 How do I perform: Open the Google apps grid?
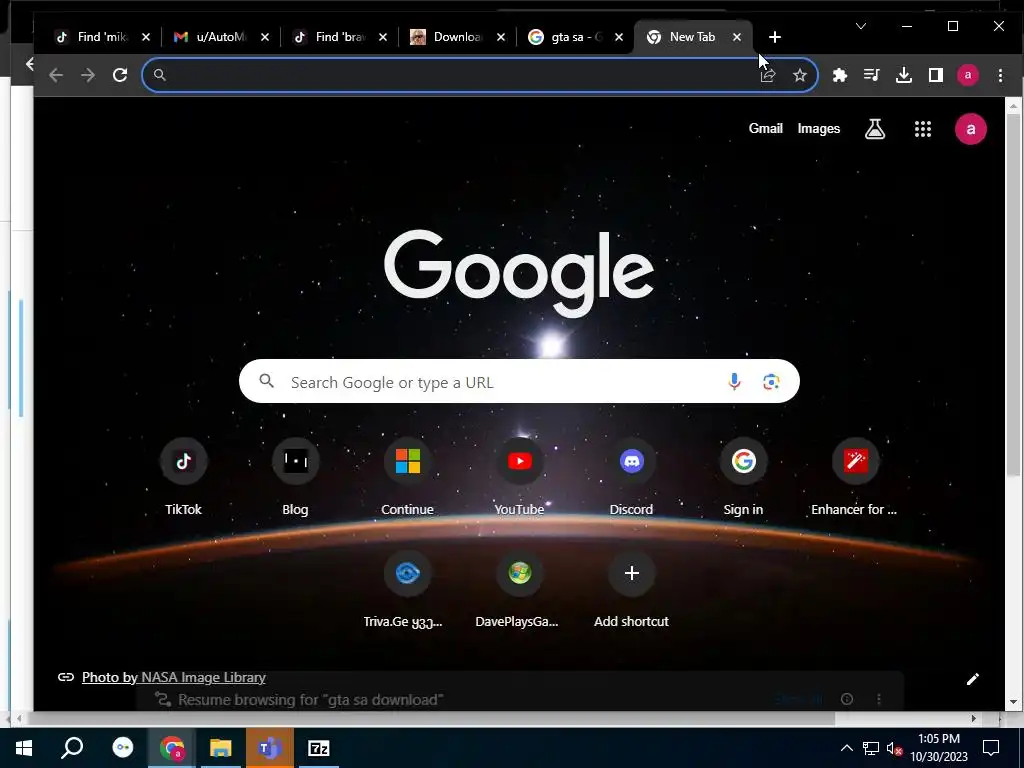pos(923,129)
